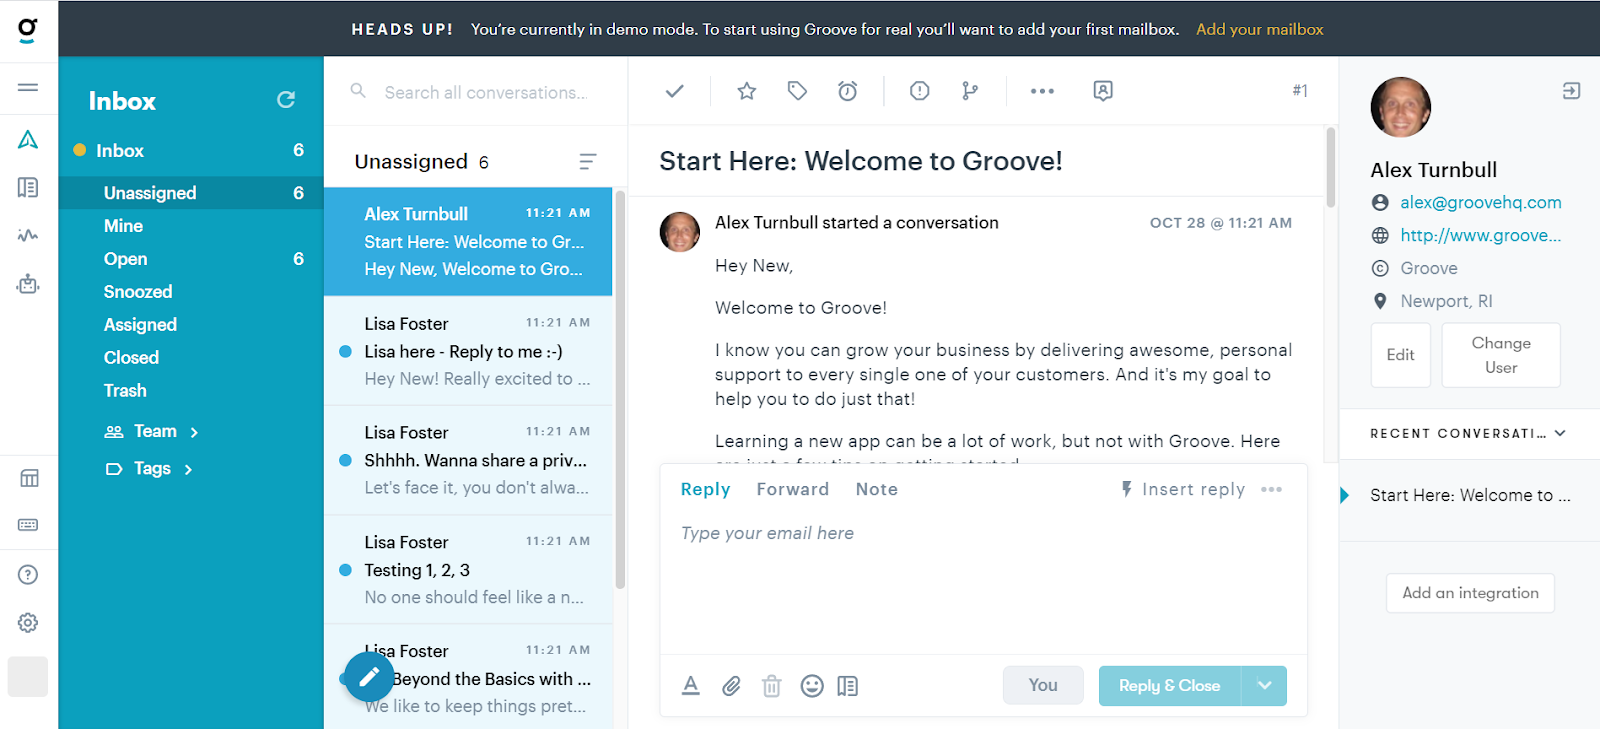Star the conversation
The image size is (1600, 729).
tap(747, 91)
